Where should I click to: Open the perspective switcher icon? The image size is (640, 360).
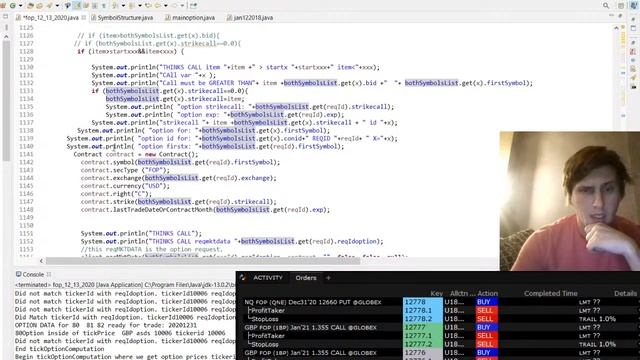(x=621, y=5)
